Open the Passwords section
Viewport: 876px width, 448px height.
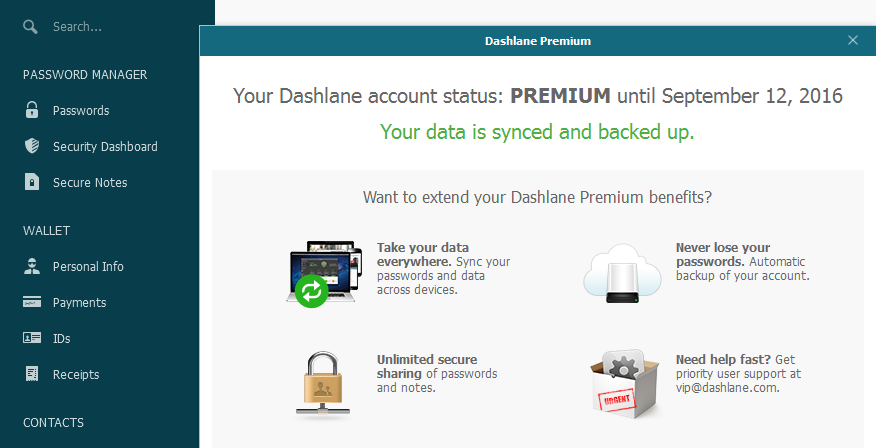(x=81, y=110)
